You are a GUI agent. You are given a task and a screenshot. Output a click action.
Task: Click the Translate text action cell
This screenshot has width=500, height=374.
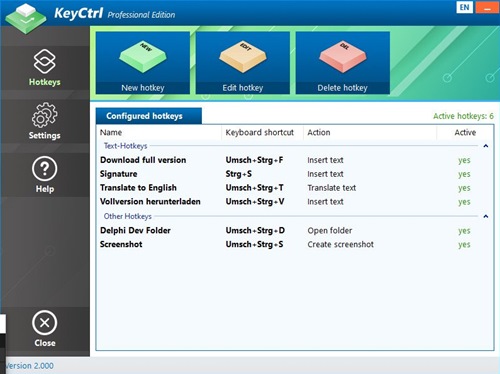(332, 188)
